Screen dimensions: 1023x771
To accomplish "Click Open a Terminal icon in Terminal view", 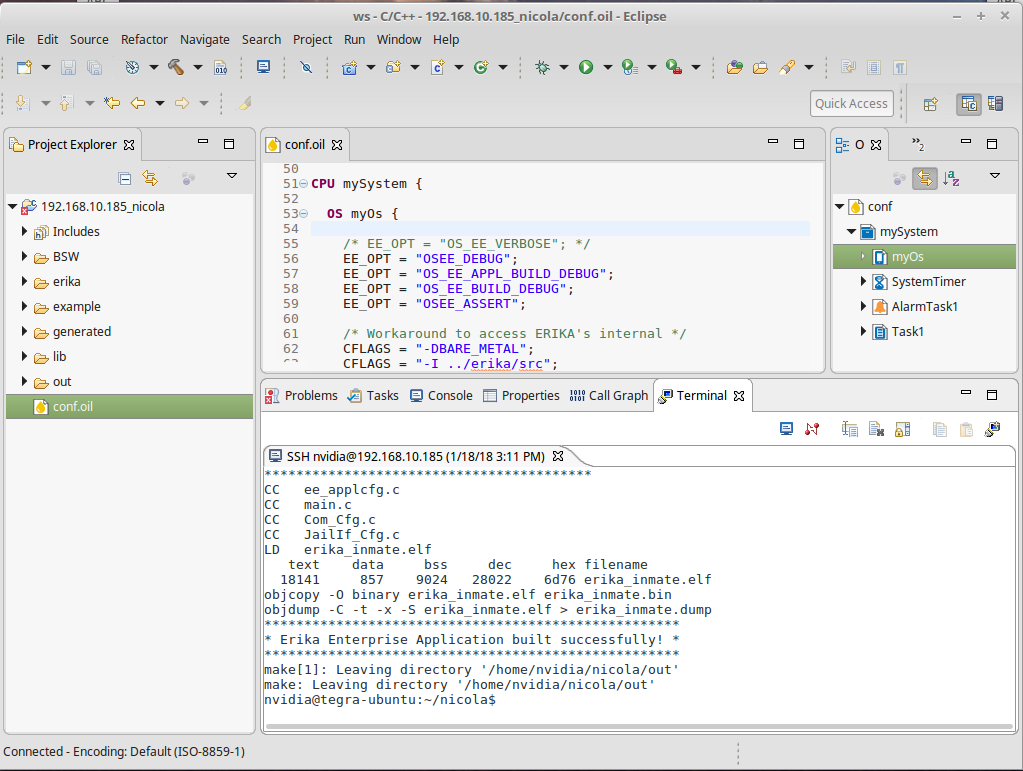I will coord(787,429).
